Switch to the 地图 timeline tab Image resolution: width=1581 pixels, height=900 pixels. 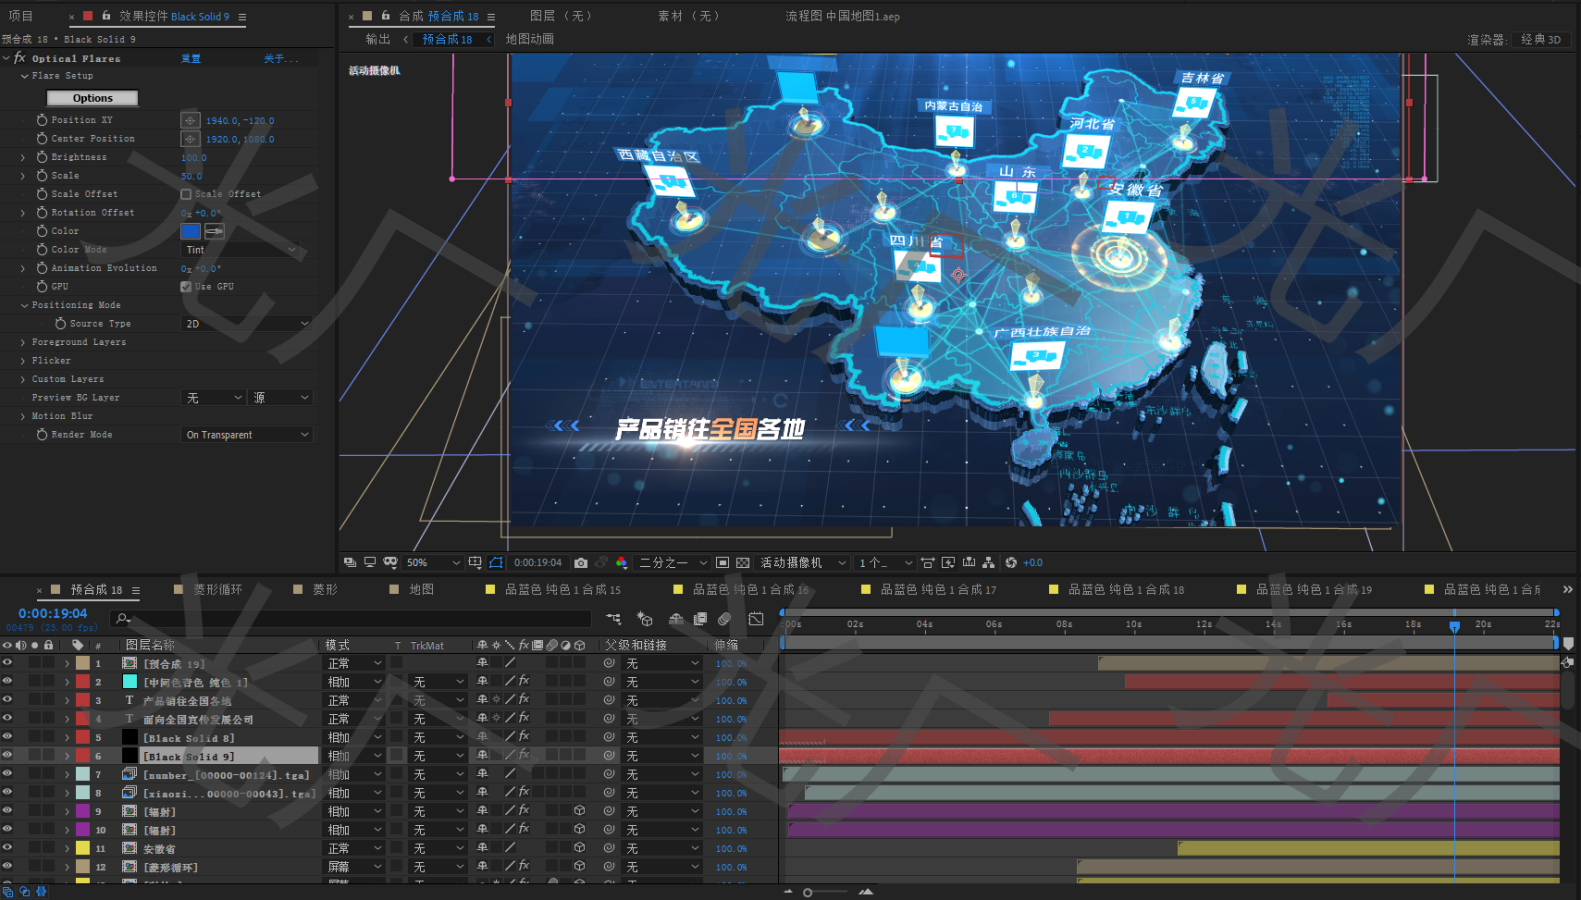421,590
